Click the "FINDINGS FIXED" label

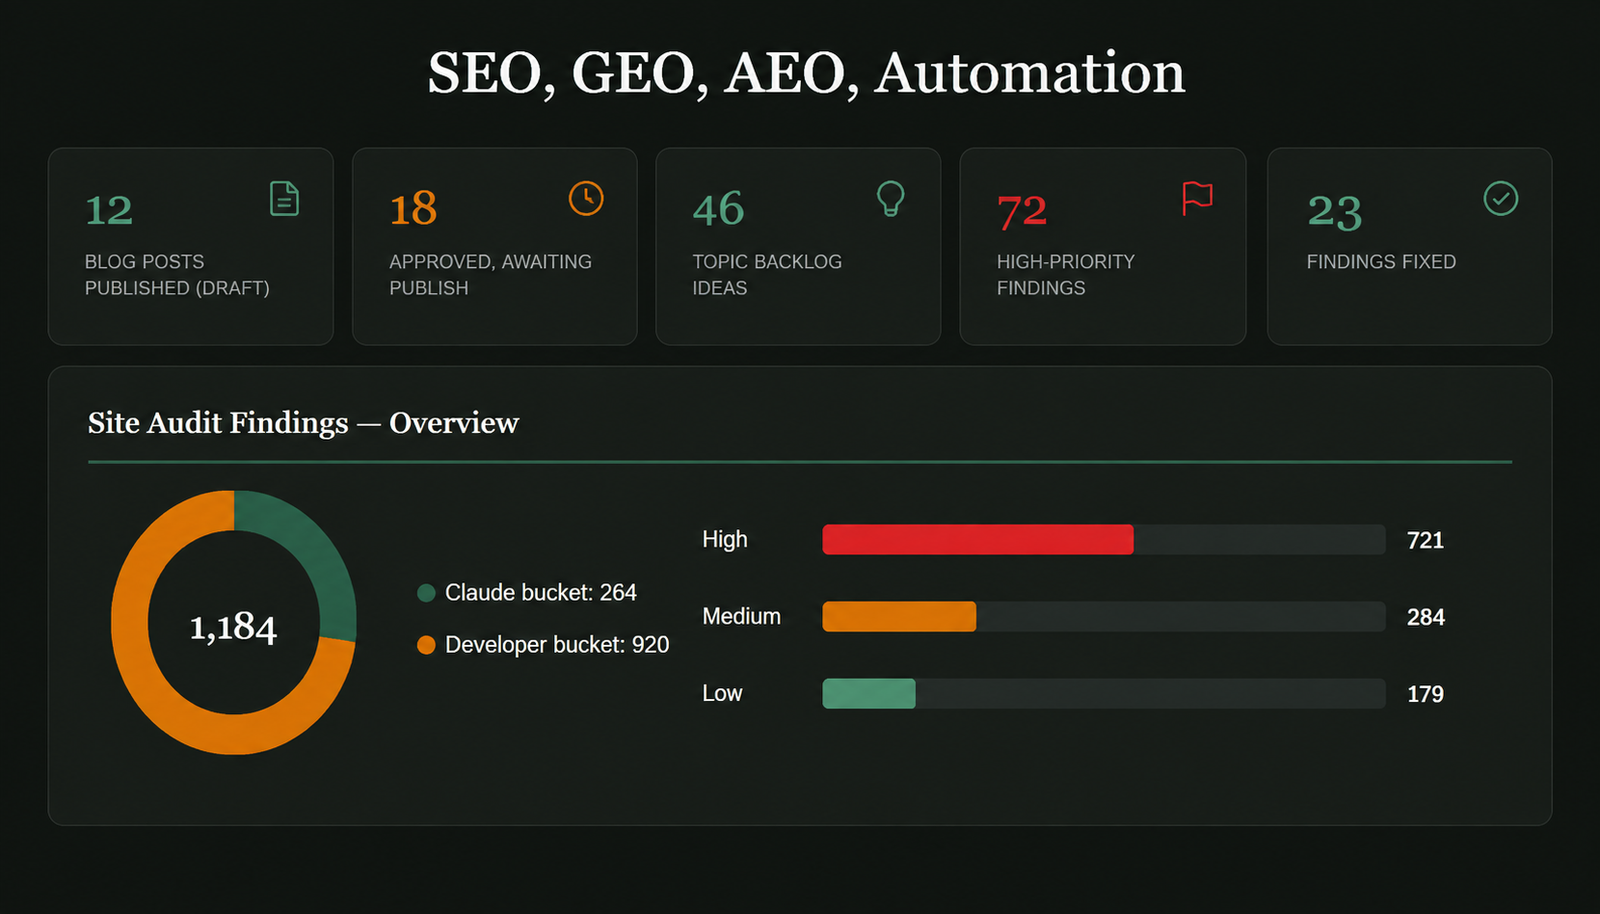click(1381, 262)
